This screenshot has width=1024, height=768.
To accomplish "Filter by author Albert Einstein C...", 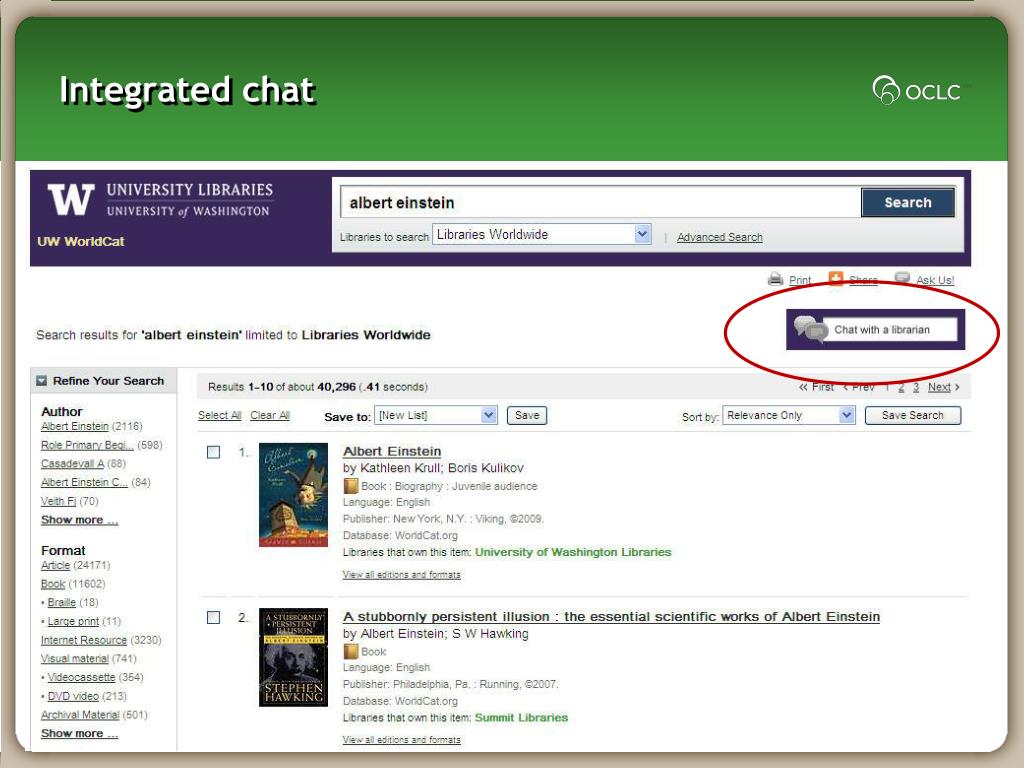I will click(x=84, y=482).
